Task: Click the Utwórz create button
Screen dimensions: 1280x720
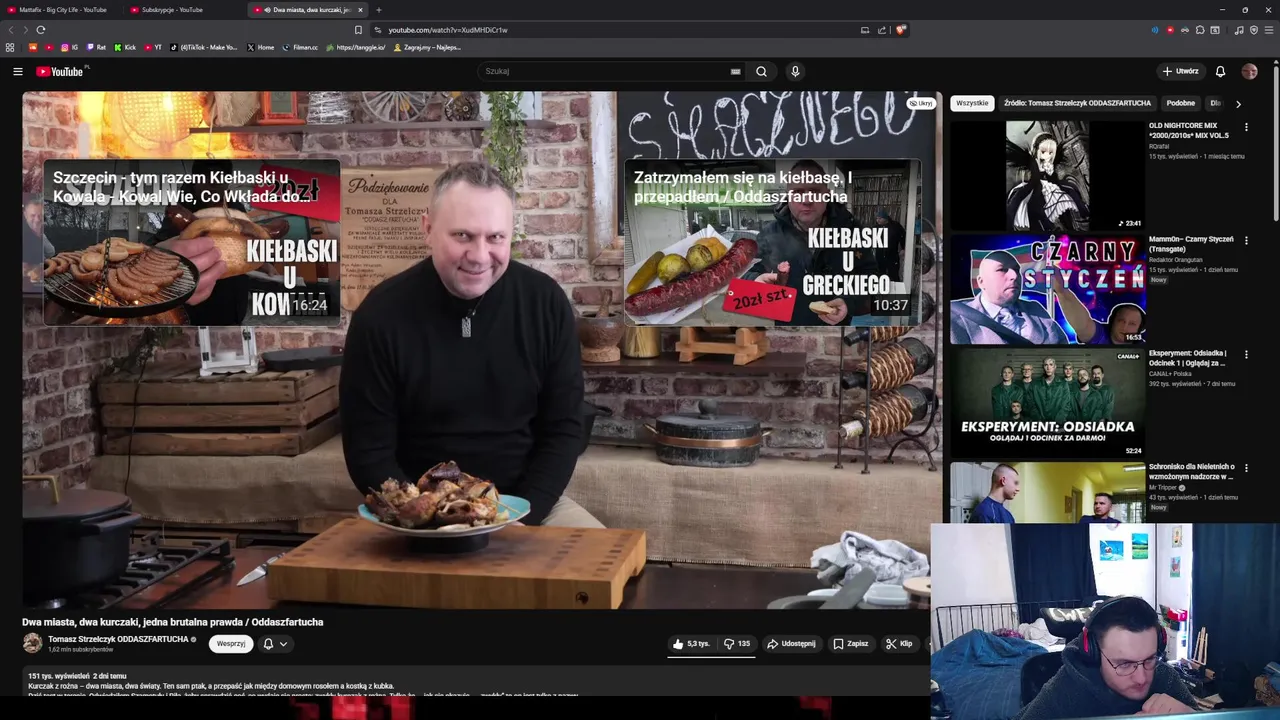Action: coord(1180,71)
